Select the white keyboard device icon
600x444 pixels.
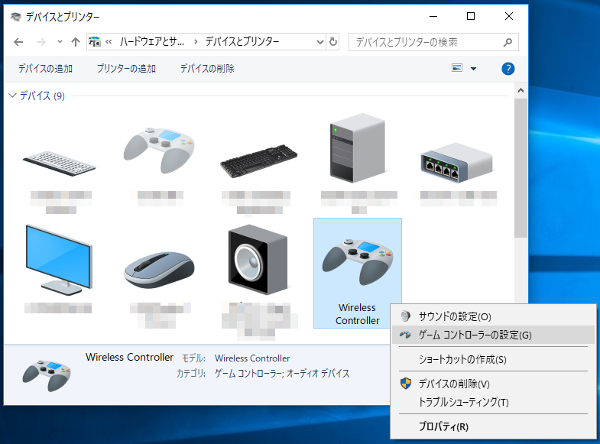point(61,160)
